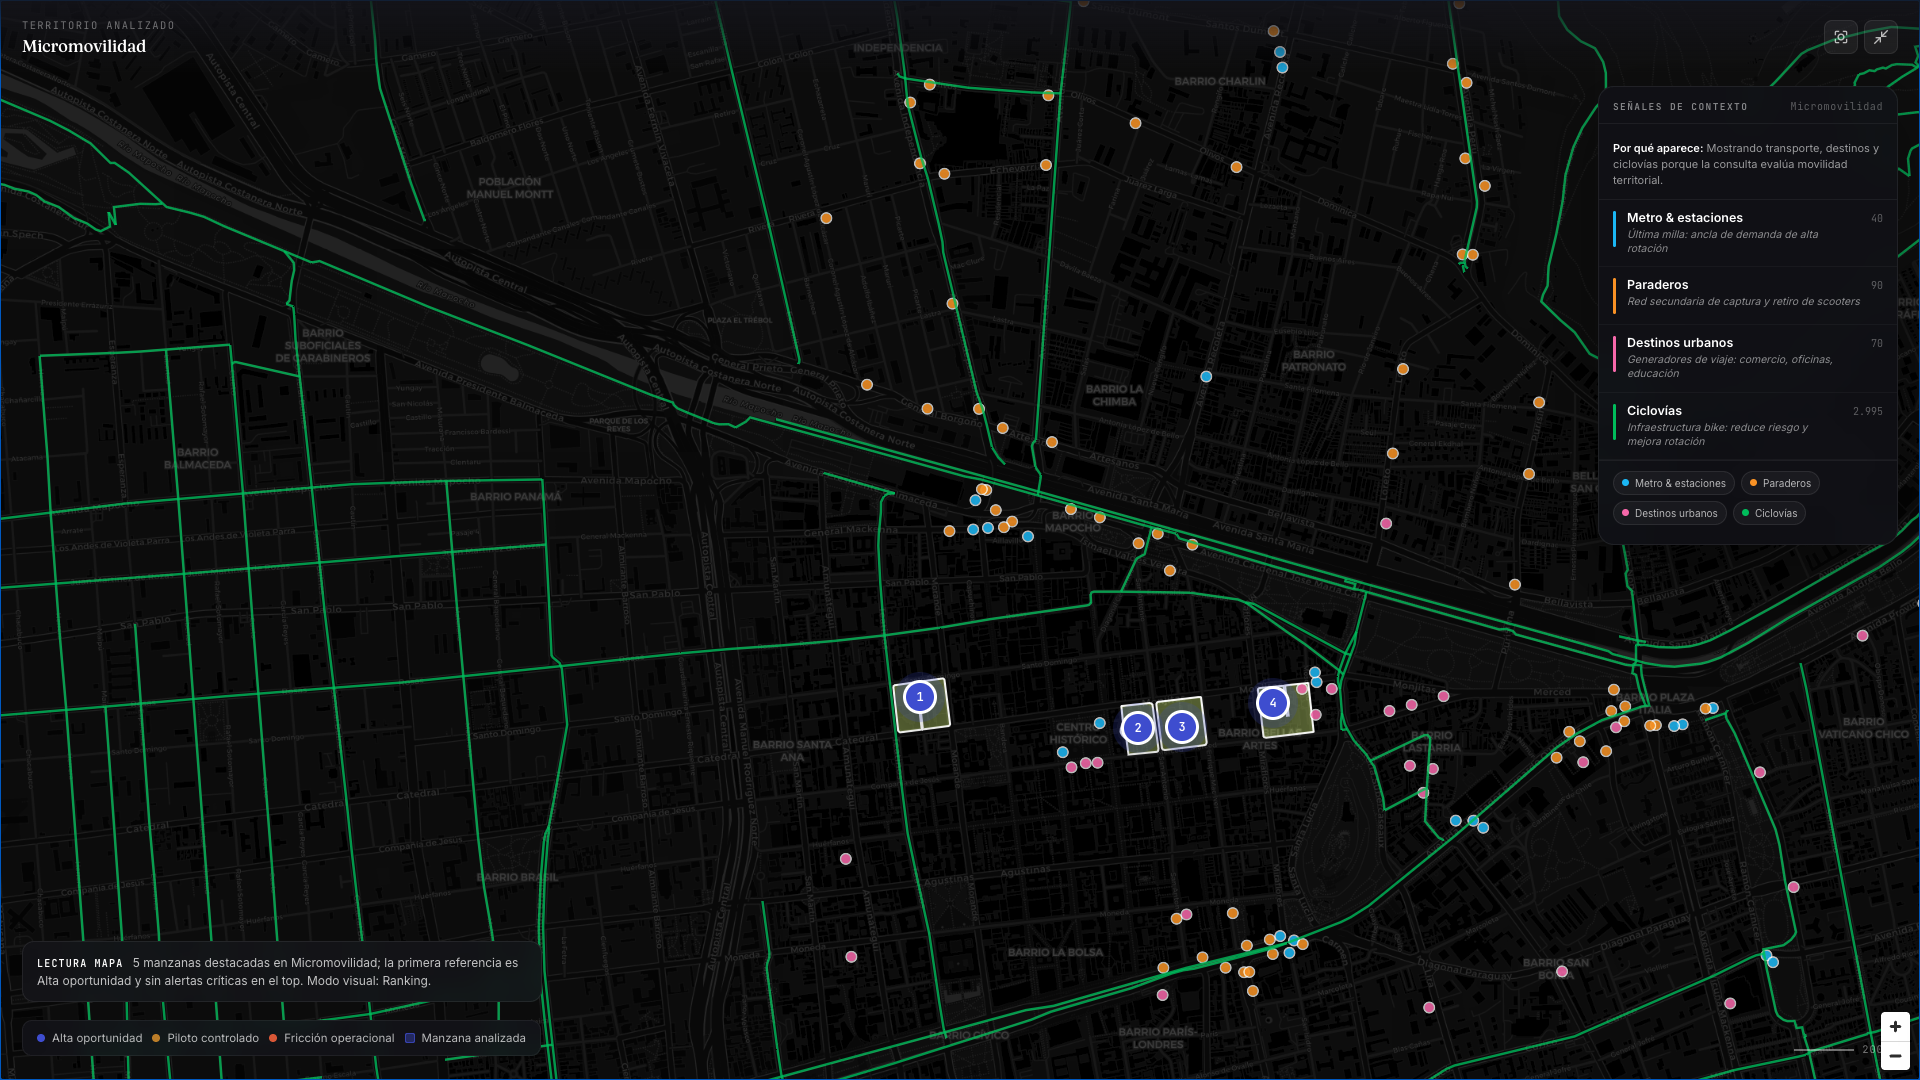This screenshot has width=1920, height=1080.
Task: Toggle the Ciclovías filter chip
Action: coord(1769,513)
